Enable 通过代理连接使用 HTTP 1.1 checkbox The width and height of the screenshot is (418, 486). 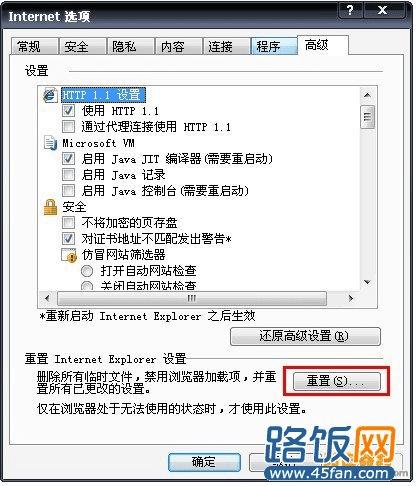(x=68, y=127)
